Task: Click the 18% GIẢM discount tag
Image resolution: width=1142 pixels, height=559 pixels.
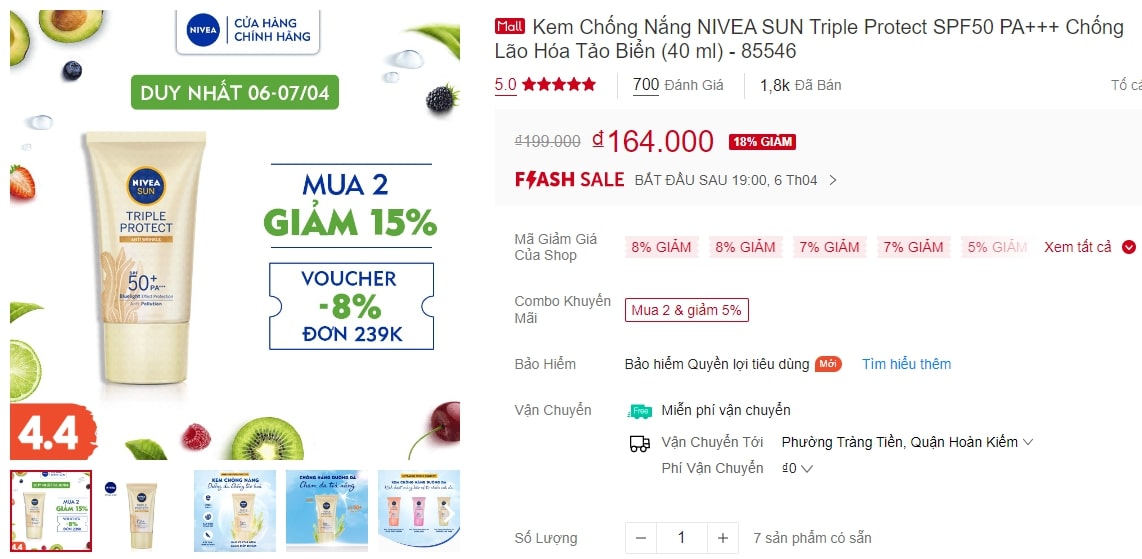Action: click(x=762, y=142)
